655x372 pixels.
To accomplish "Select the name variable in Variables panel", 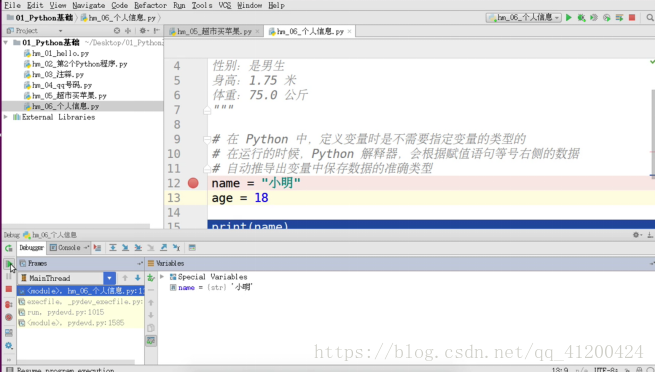I will tap(211, 287).
